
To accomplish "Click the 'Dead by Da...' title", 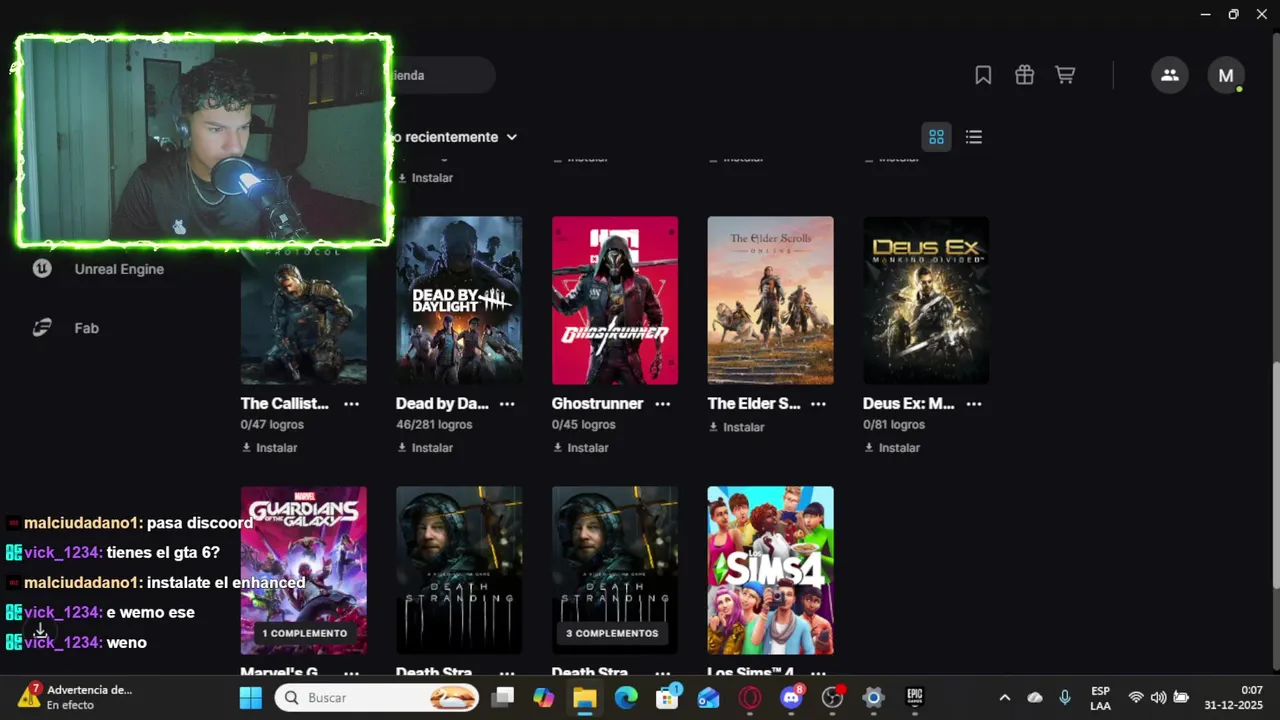I will click(442, 404).
